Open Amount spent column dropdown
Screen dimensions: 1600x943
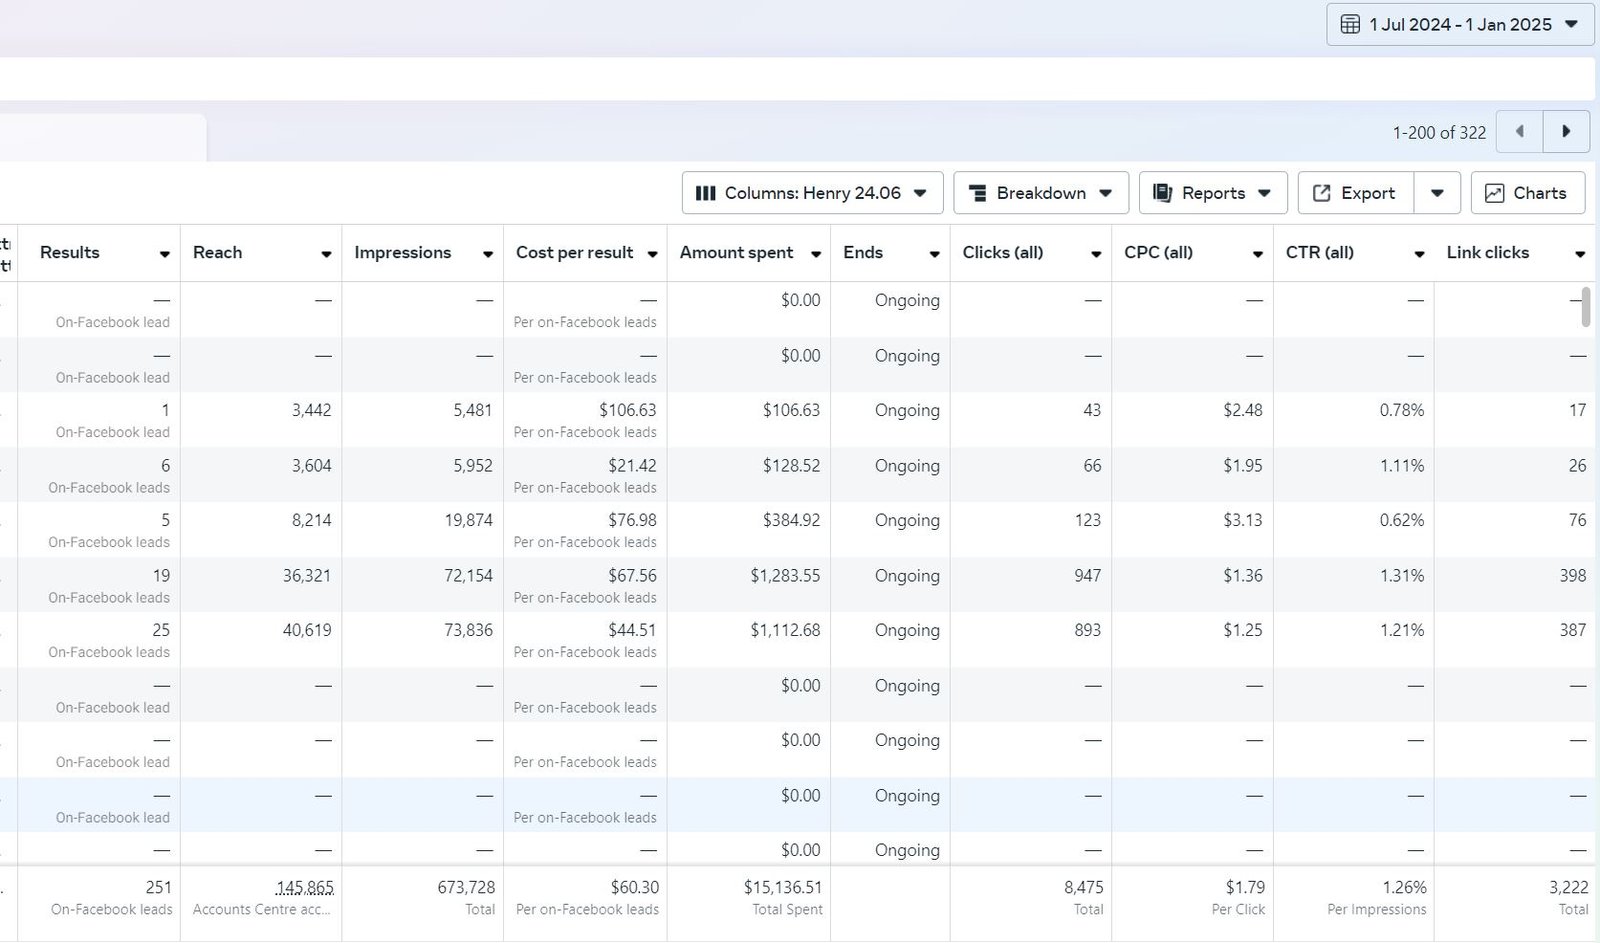click(x=816, y=254)
